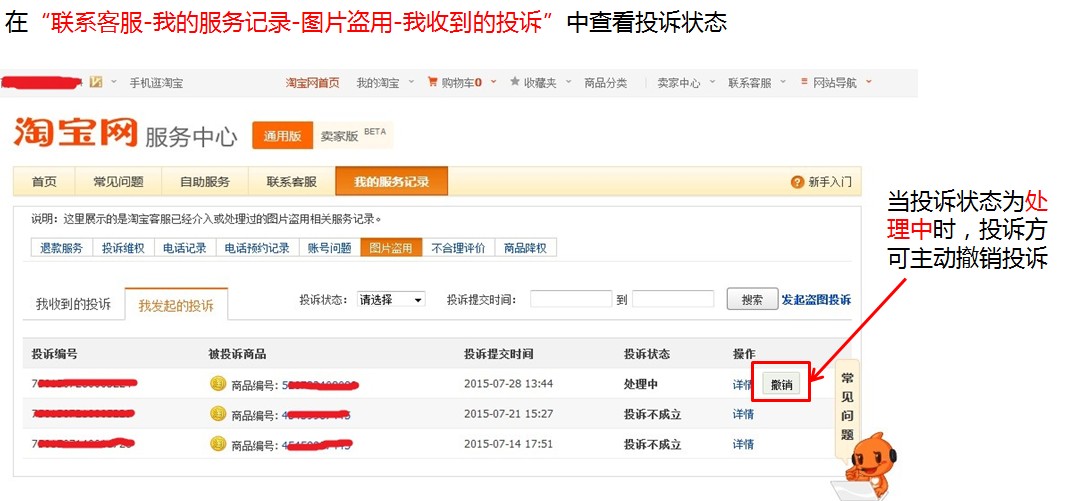Open the 自助服务 tab
Viewport: 1080px width, 501px height.
click(x=205, y=182)
